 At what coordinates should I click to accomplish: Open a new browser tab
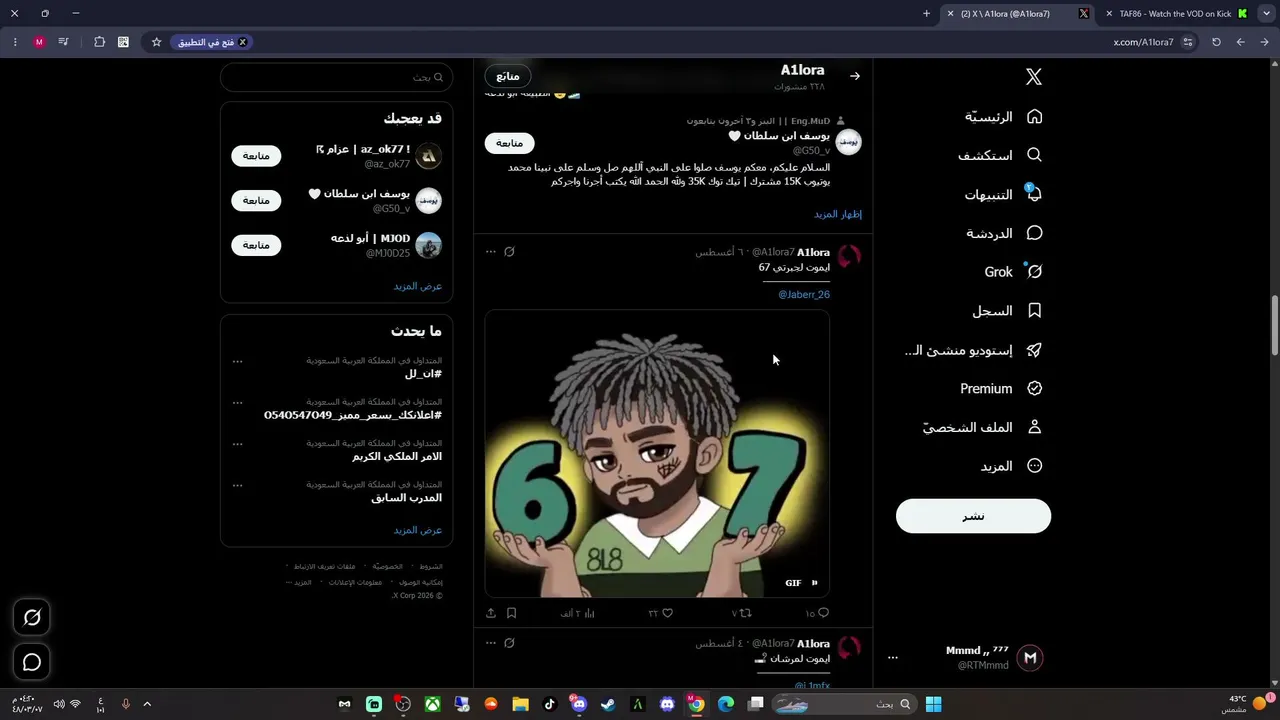(926, 14)
